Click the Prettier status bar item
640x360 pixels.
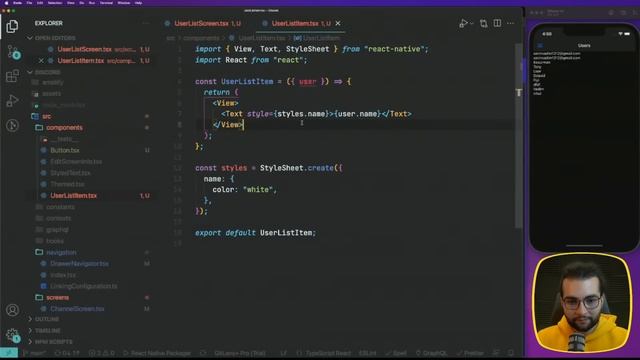click(470, 353)
